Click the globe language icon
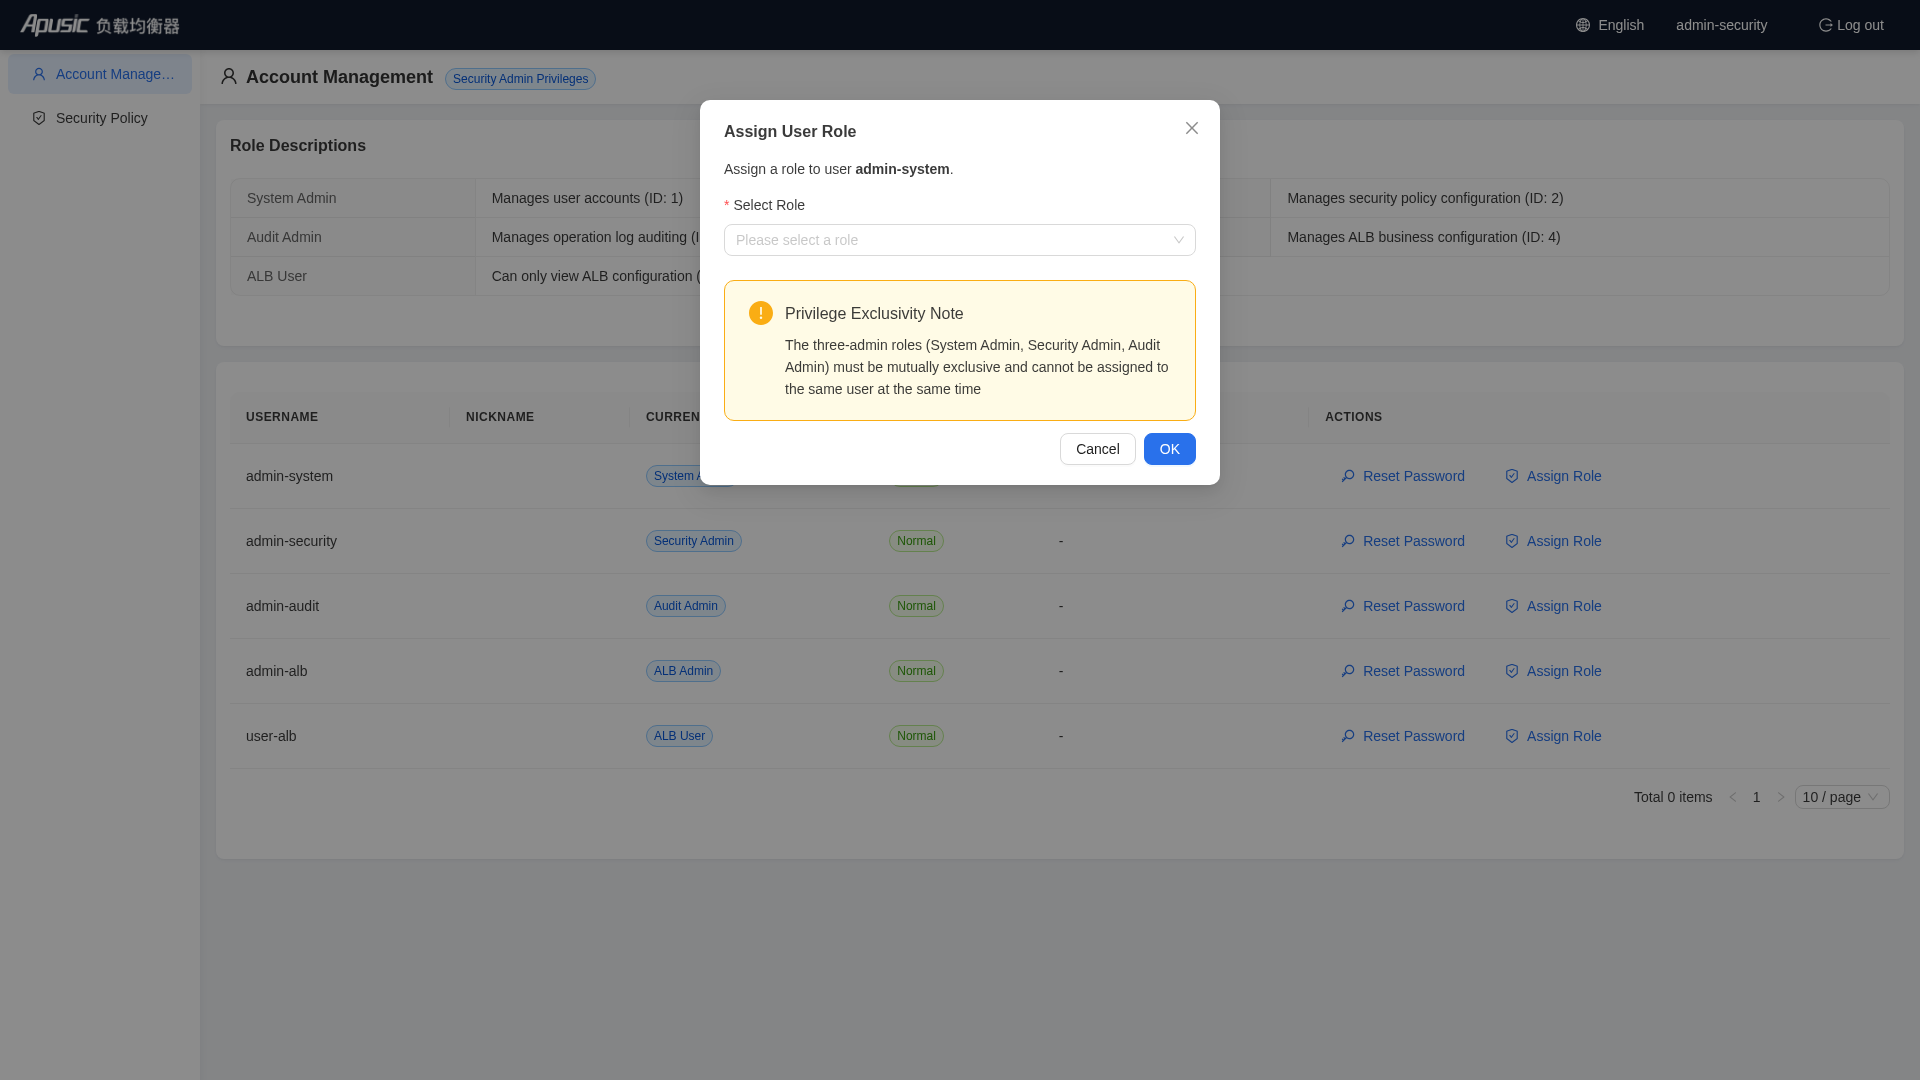The height and width of the screenshot is (1080, 1920). pos(1583,25)
